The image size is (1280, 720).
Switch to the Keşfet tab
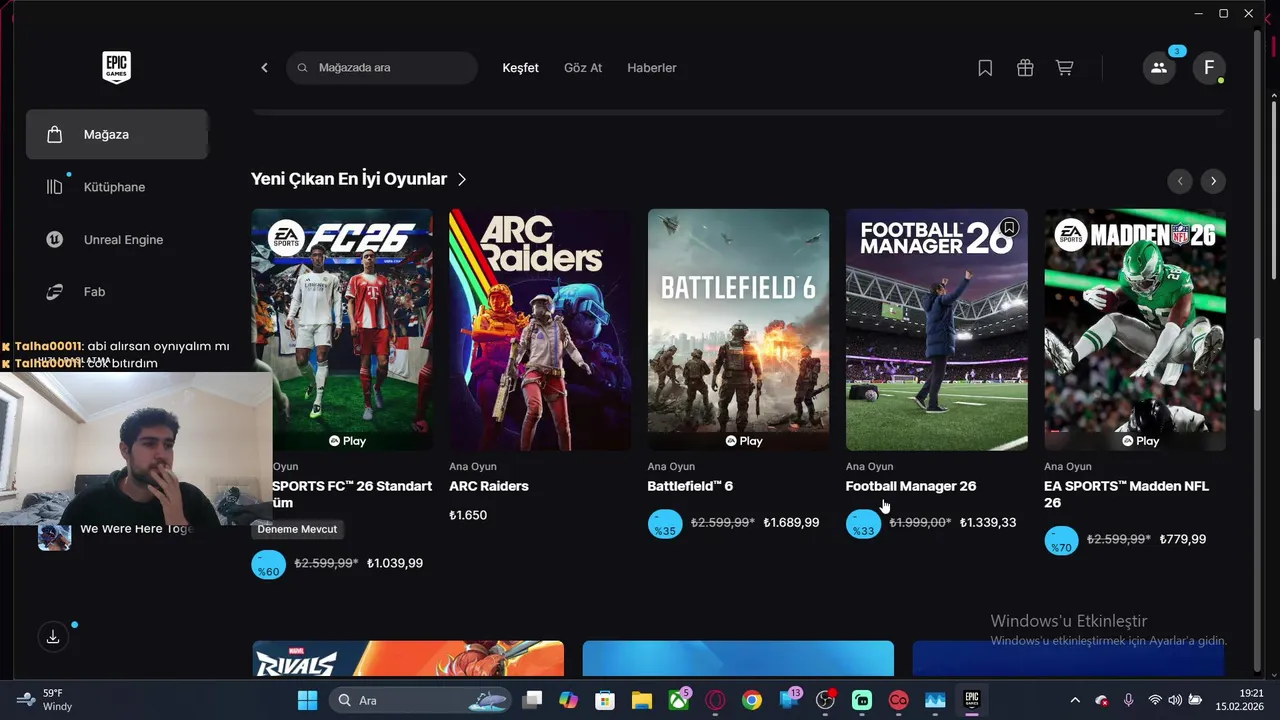(520, 68)
